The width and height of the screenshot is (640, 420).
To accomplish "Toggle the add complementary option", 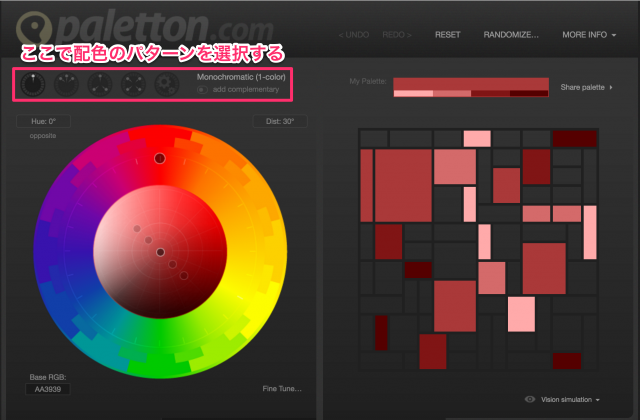I will coord(203,89).
